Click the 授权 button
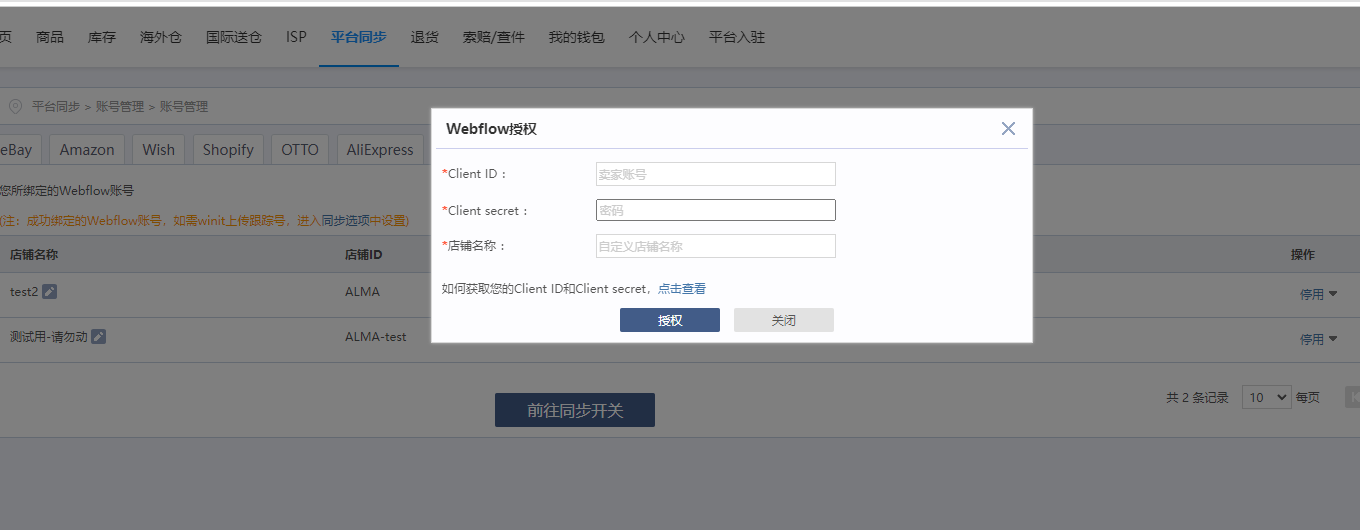Screen dimensions: 1360x530 (670, 320)
